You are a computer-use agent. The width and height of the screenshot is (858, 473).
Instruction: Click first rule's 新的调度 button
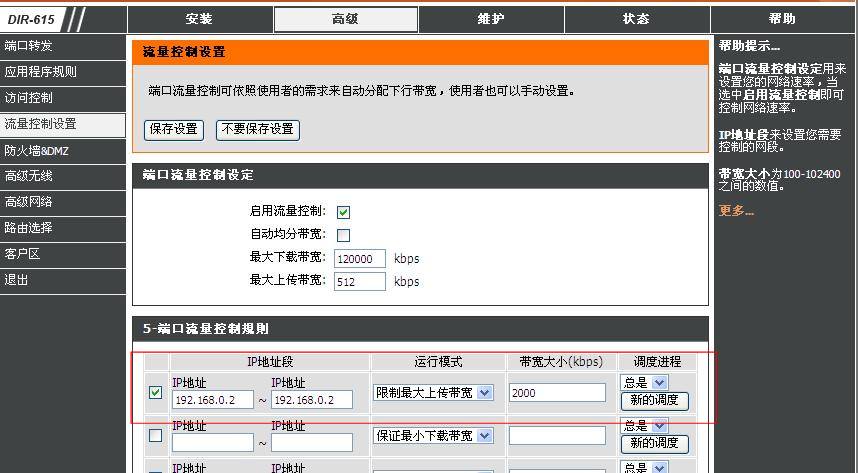[x=654, y=401]
